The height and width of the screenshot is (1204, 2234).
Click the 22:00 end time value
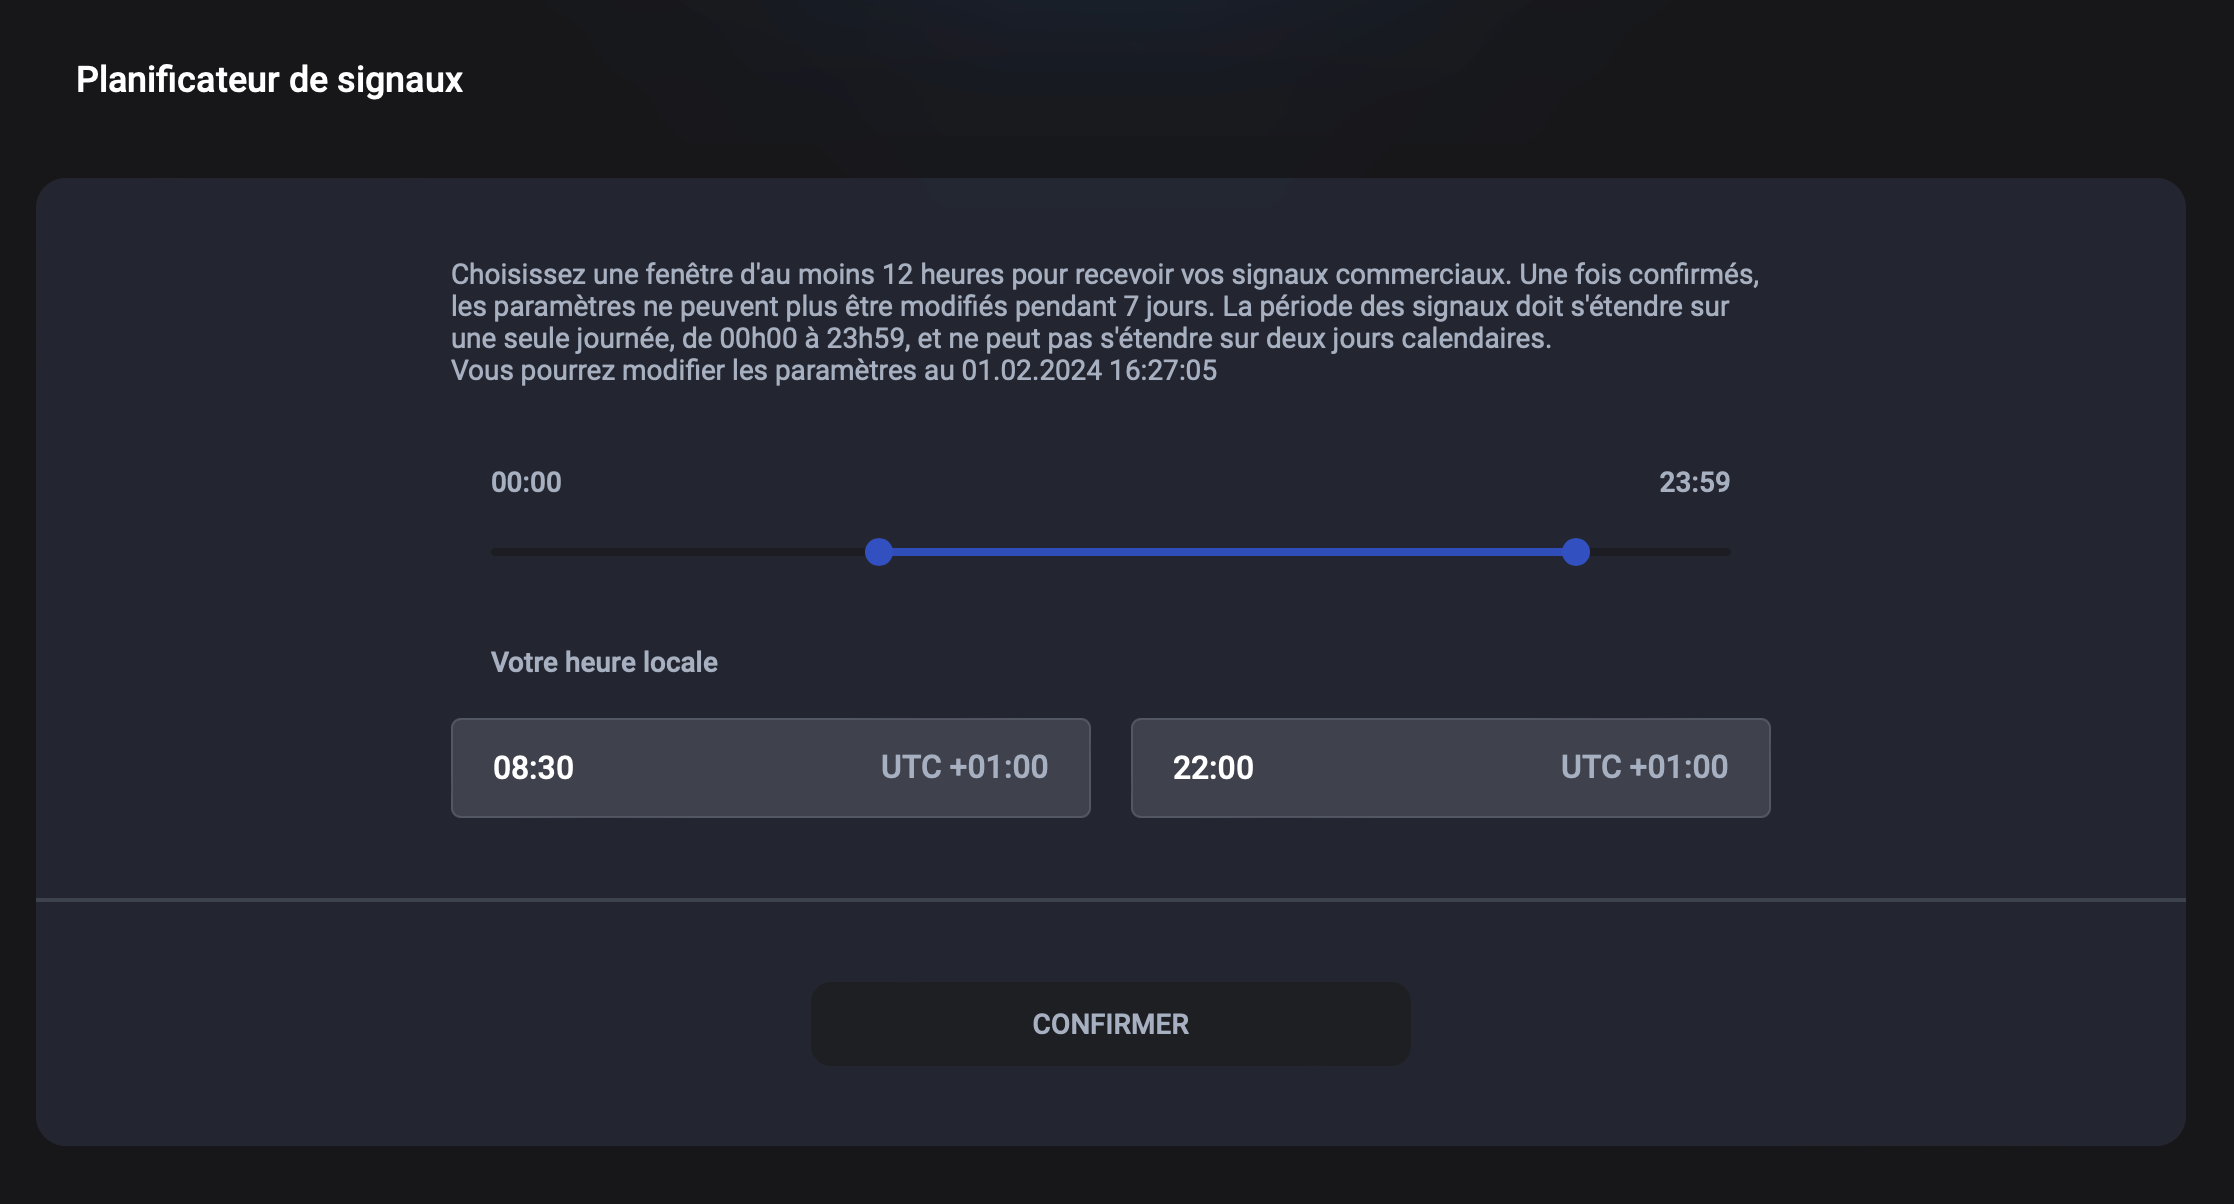click(x=1213, y=768)
